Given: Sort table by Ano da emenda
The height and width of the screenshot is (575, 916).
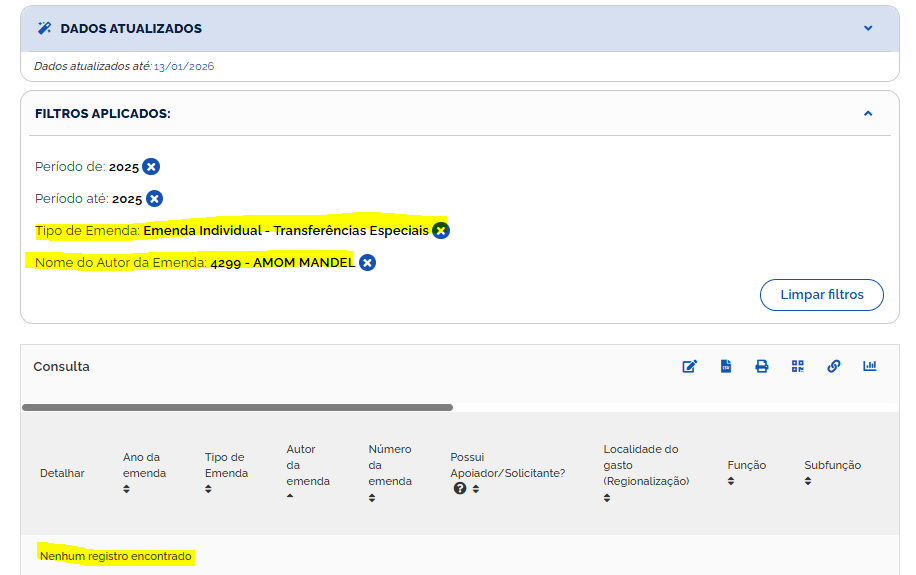Looking at the screenshot, I should [127, 489].
